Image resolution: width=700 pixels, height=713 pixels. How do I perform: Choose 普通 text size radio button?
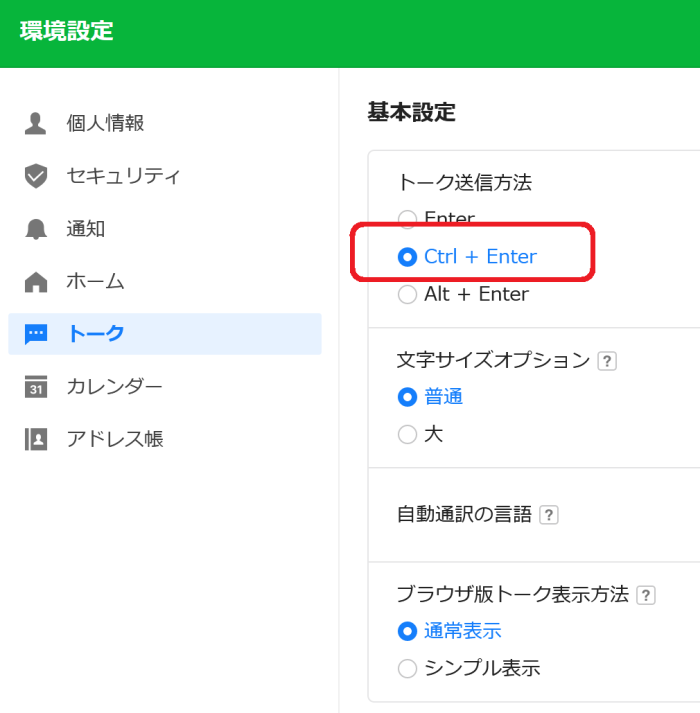(x=407, y=397)
